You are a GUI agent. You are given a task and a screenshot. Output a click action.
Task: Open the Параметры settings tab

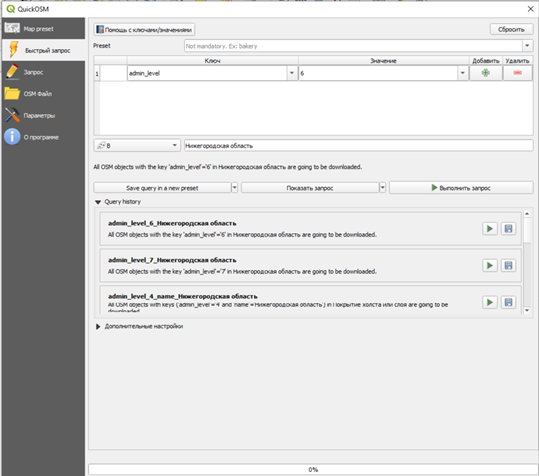(x=43, y=115)
